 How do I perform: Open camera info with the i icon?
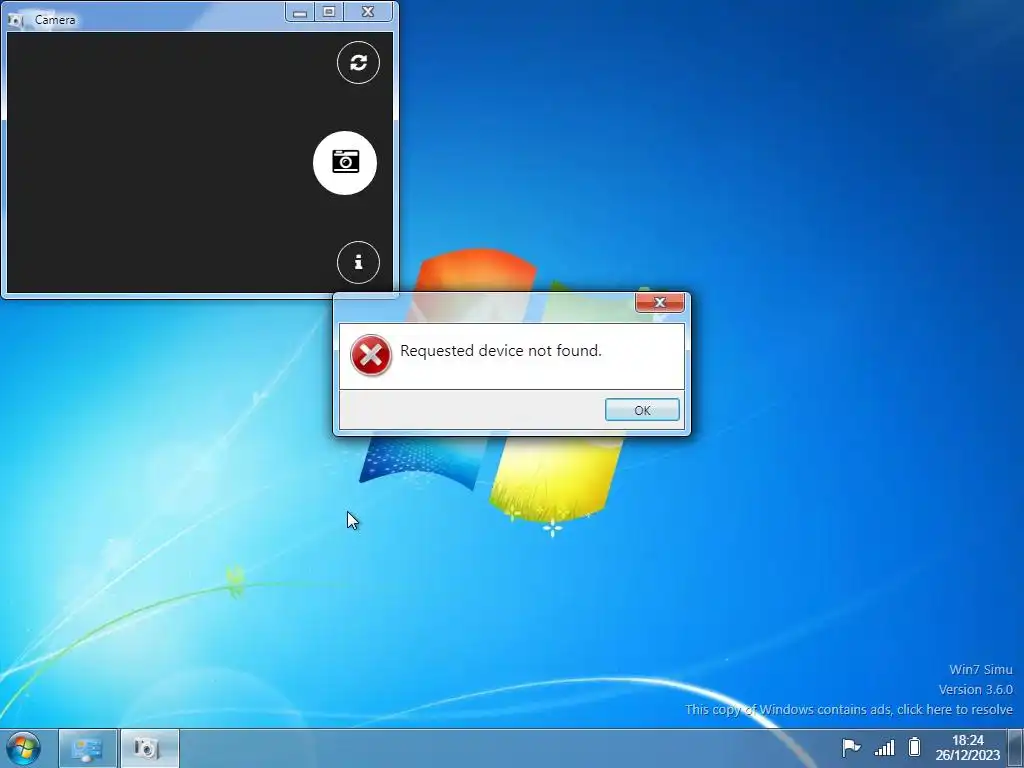pyautogui.click(x=358, y=263)
